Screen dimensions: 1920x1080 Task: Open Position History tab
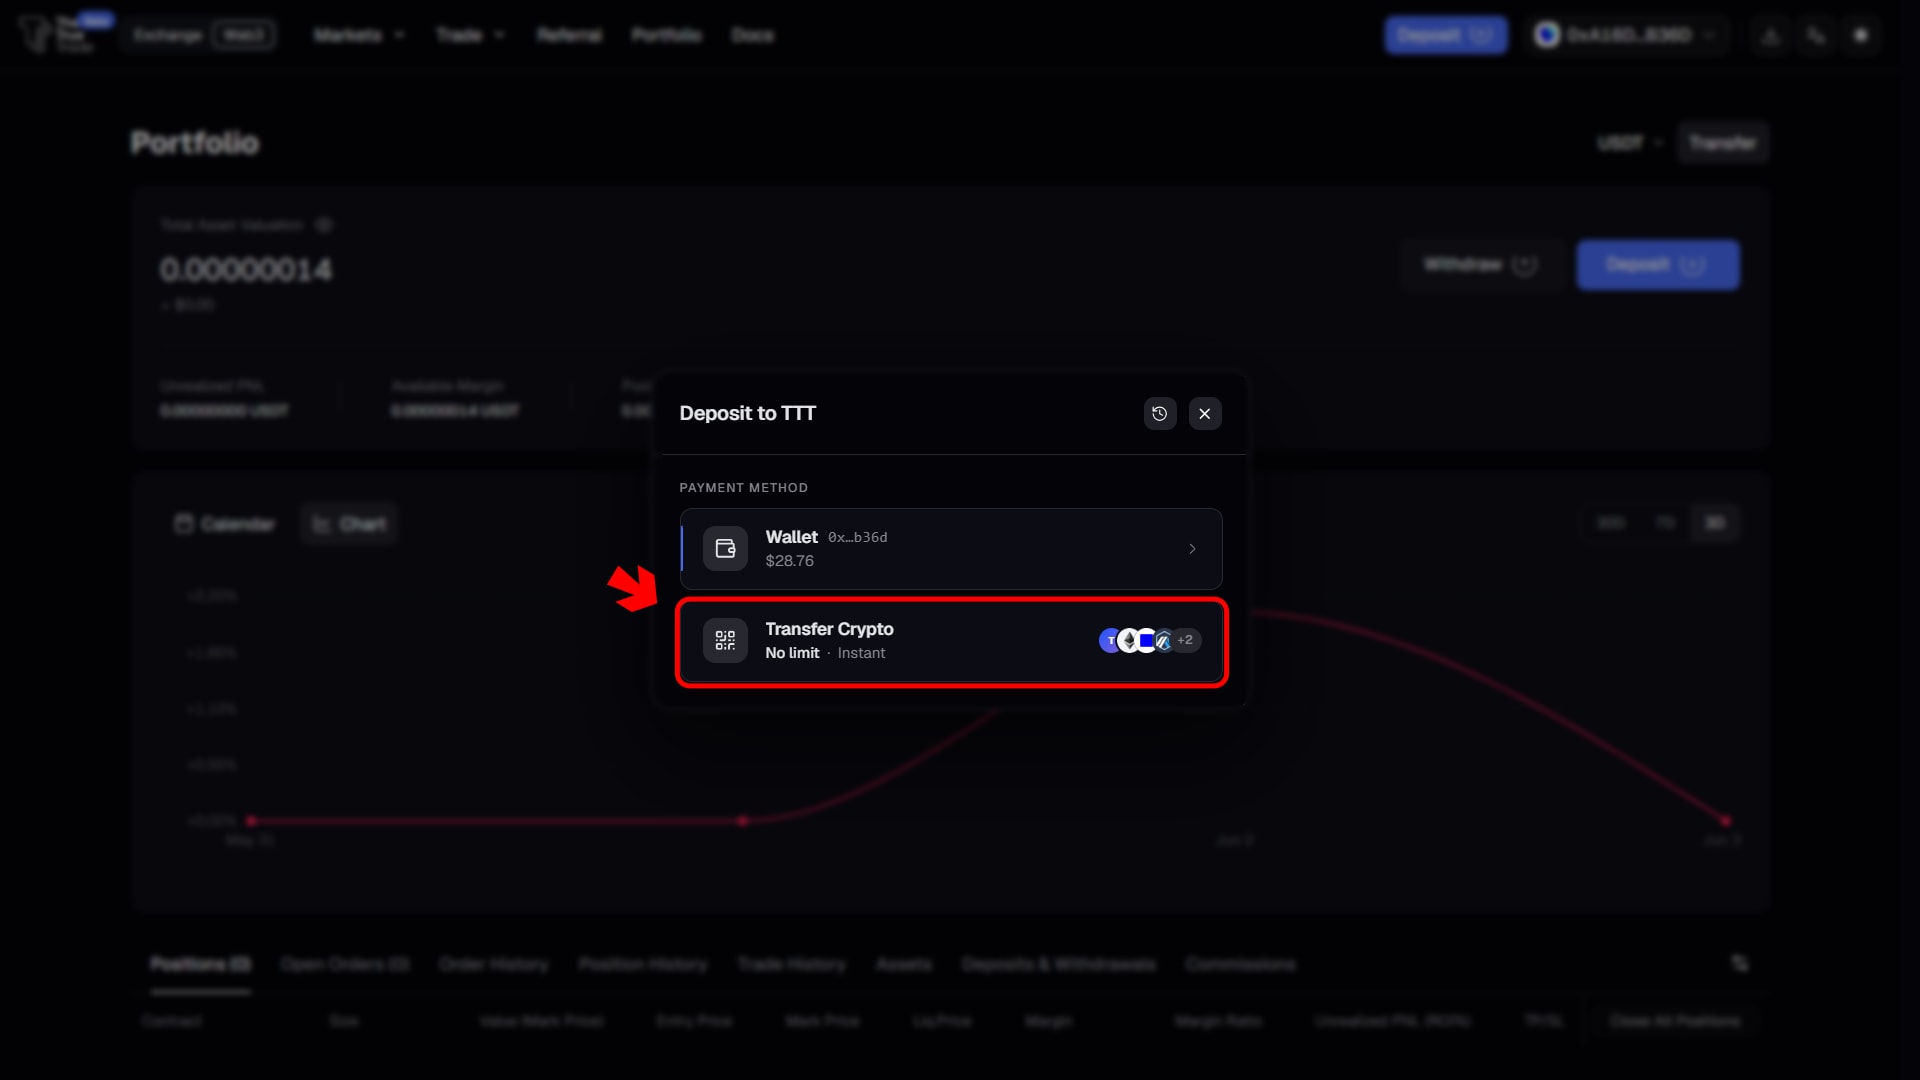(x=643, y=964)
